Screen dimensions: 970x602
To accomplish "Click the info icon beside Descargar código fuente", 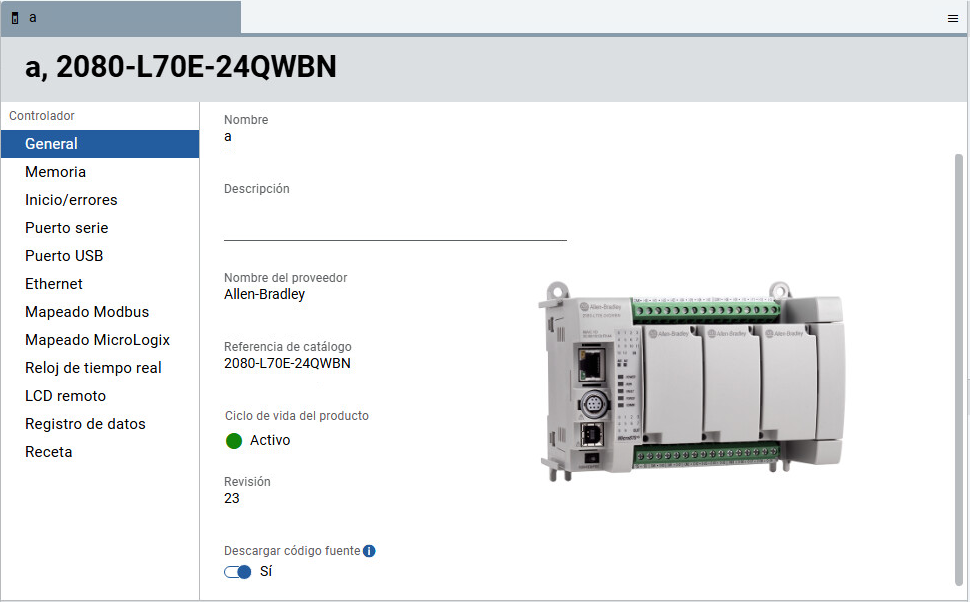I will 369,551.
